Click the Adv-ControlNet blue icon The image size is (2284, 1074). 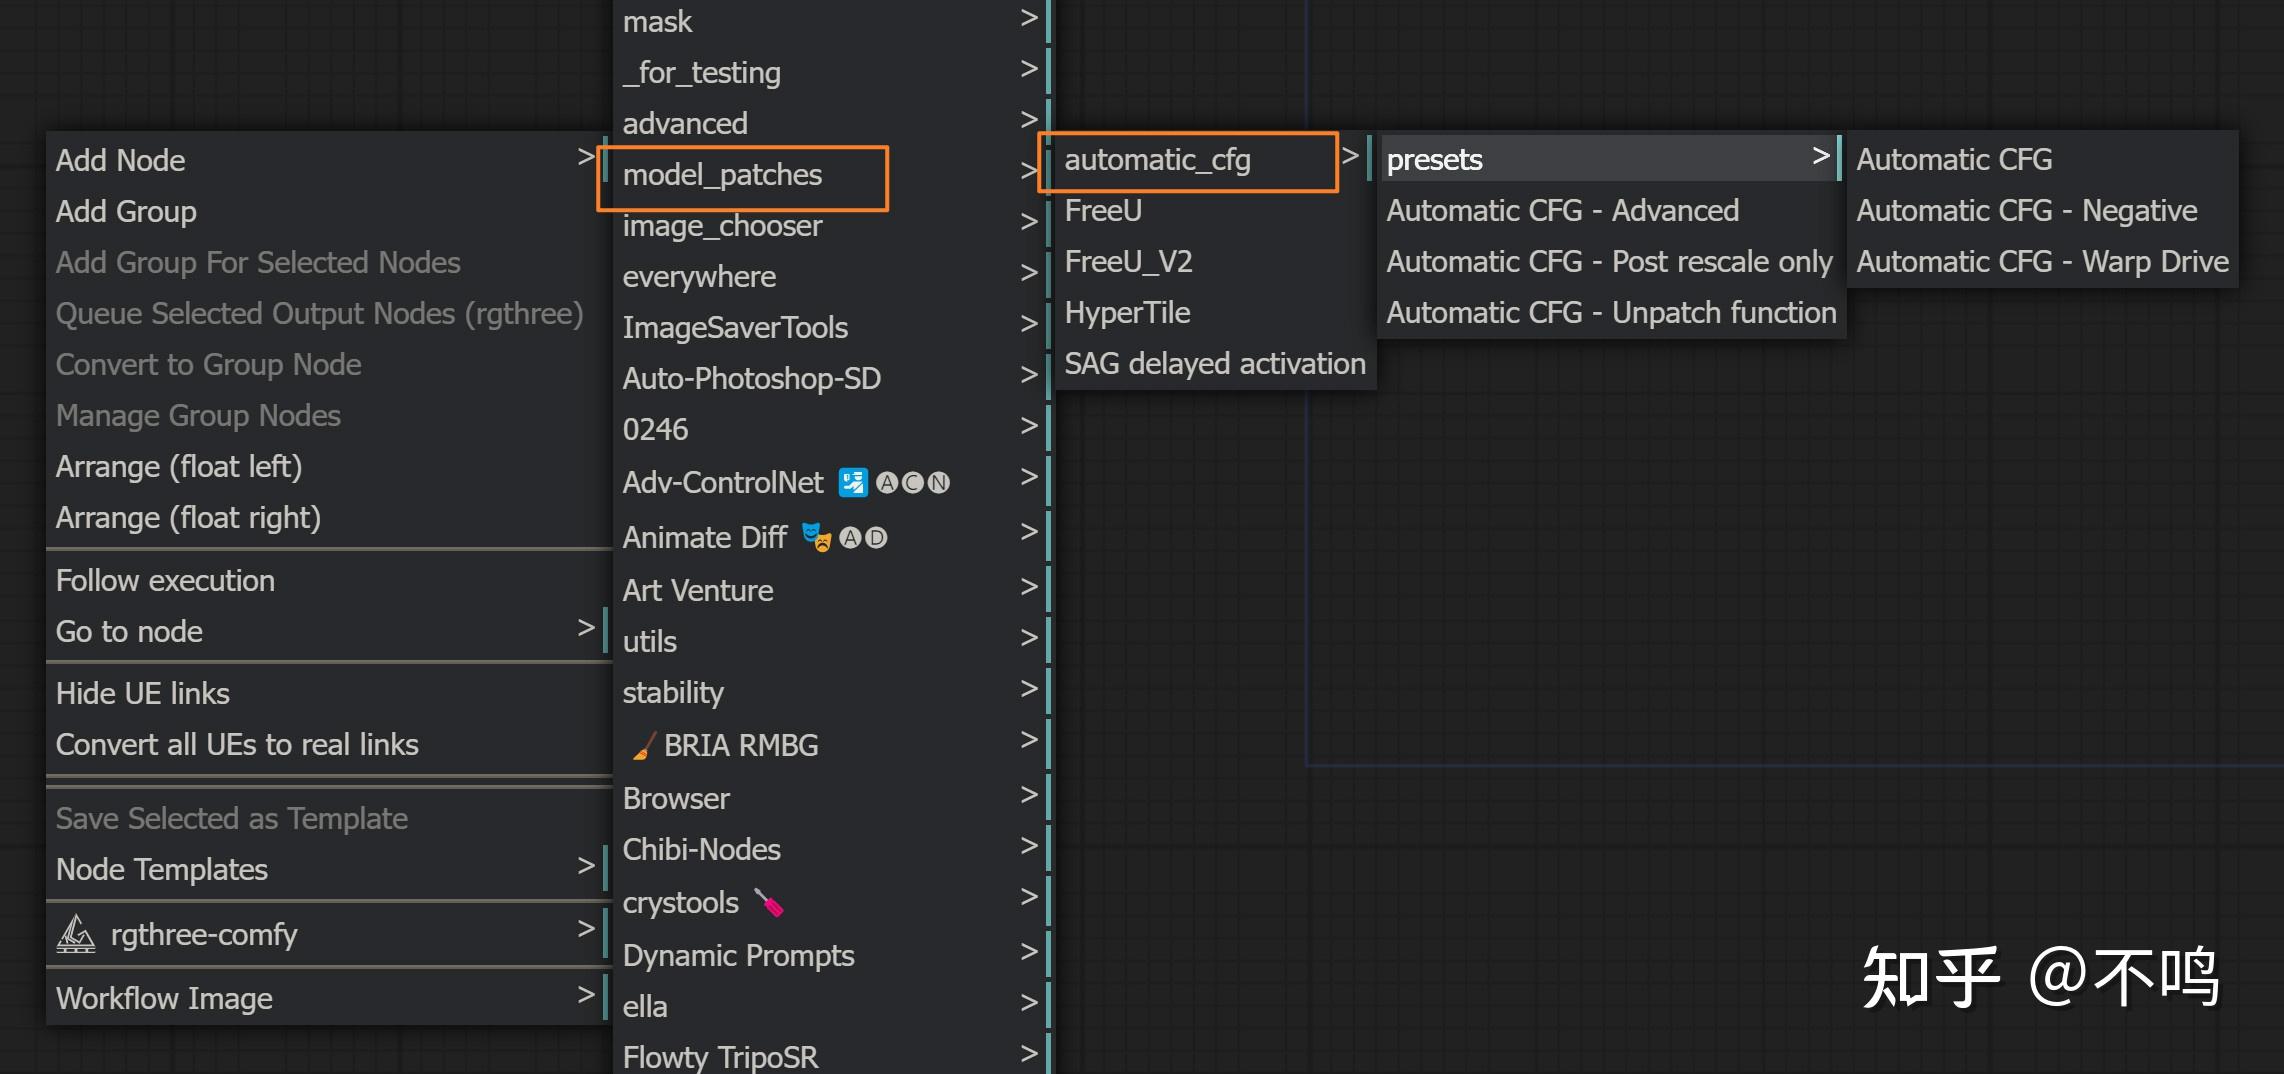click(853, 483)
